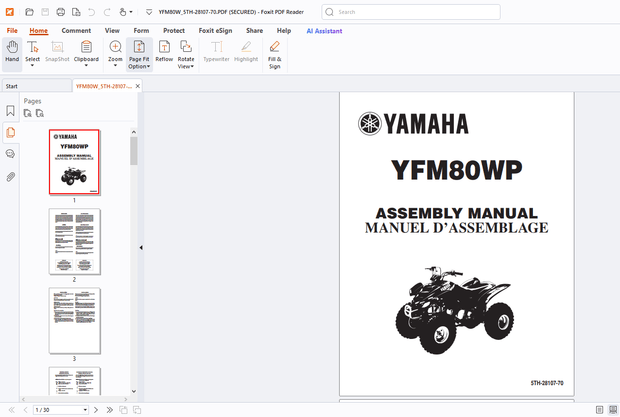
Task: Click the SnapShot tool
Action: tap(57, 52)
